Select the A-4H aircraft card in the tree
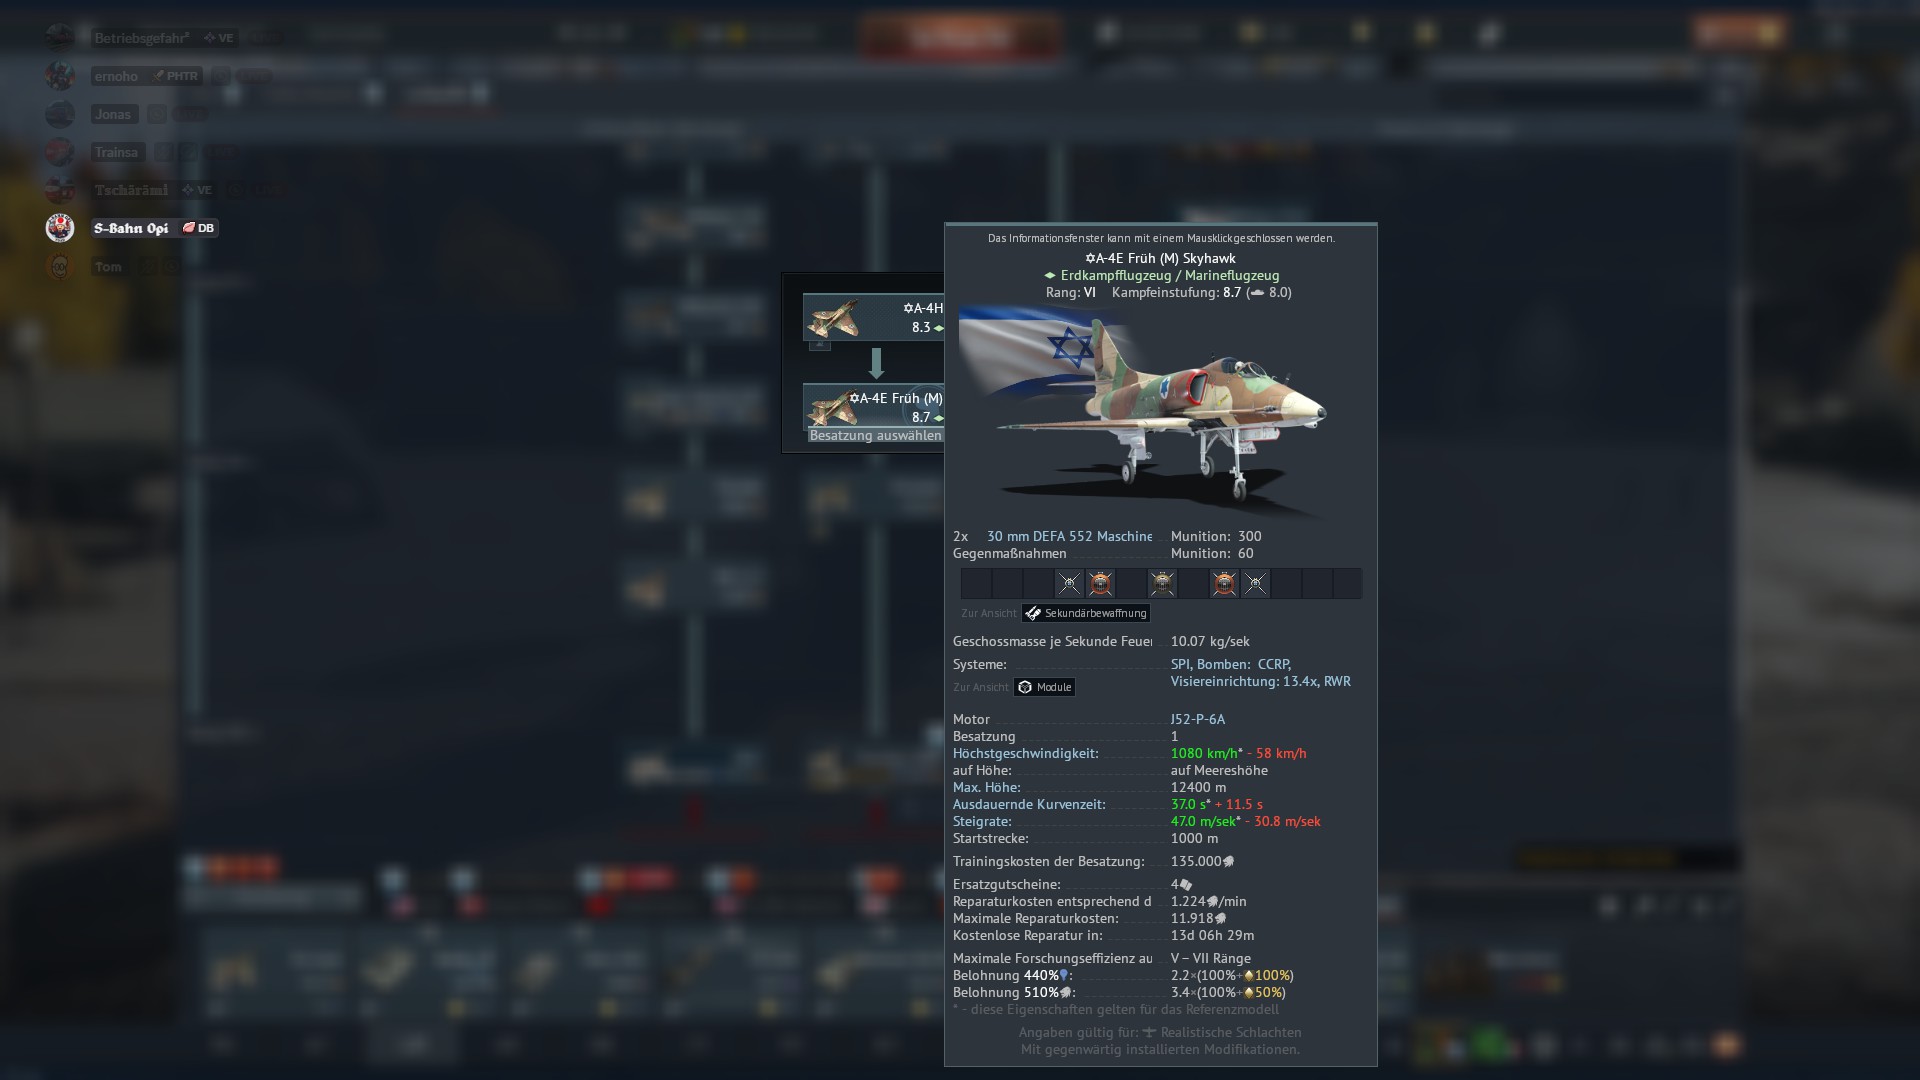Viewport: 1920px width, 1080px height. pos(874,318)
